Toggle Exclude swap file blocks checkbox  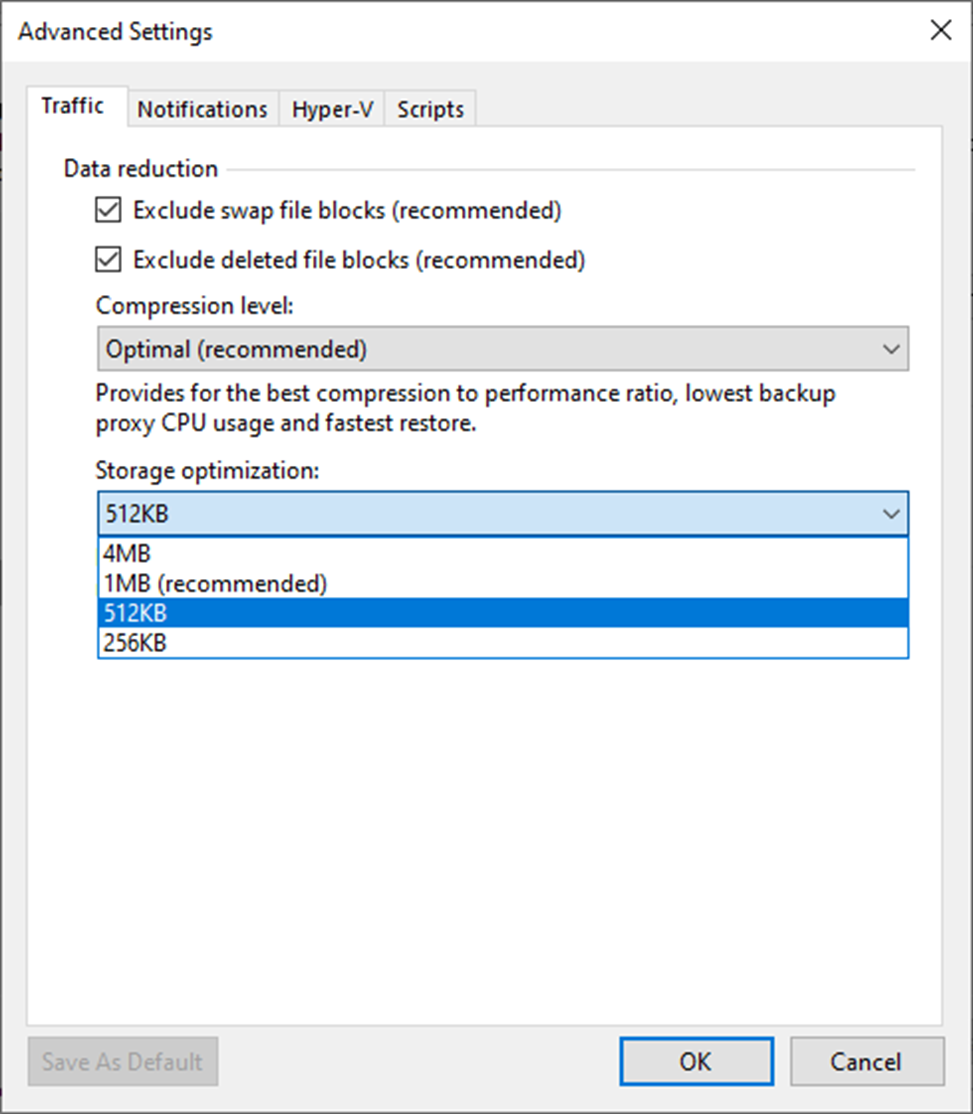click(107, 211)
